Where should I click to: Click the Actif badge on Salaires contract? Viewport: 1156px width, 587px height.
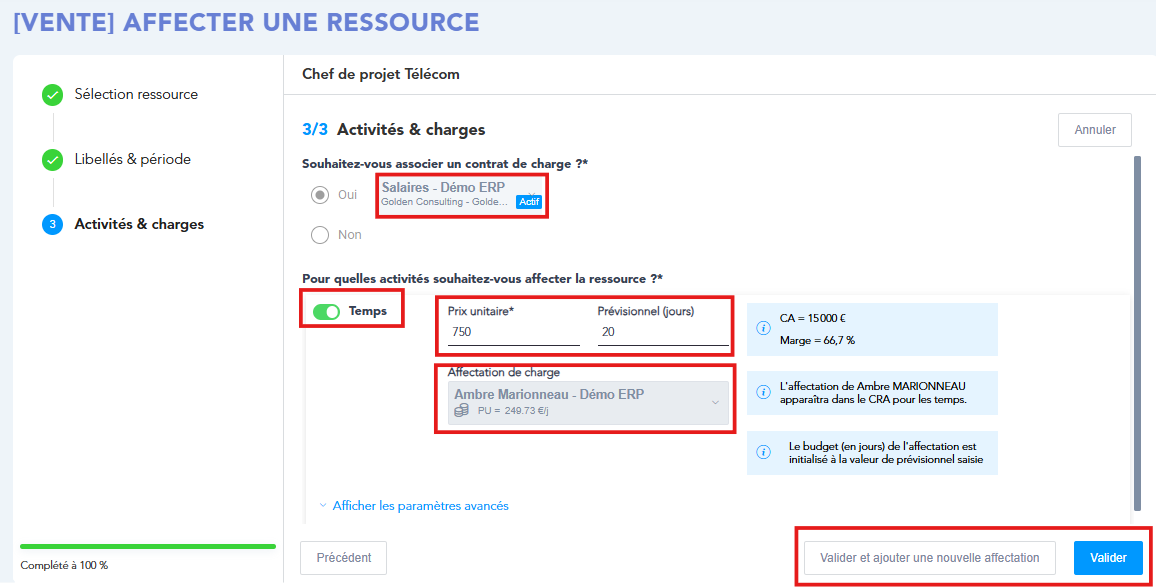tap(528, 202)
